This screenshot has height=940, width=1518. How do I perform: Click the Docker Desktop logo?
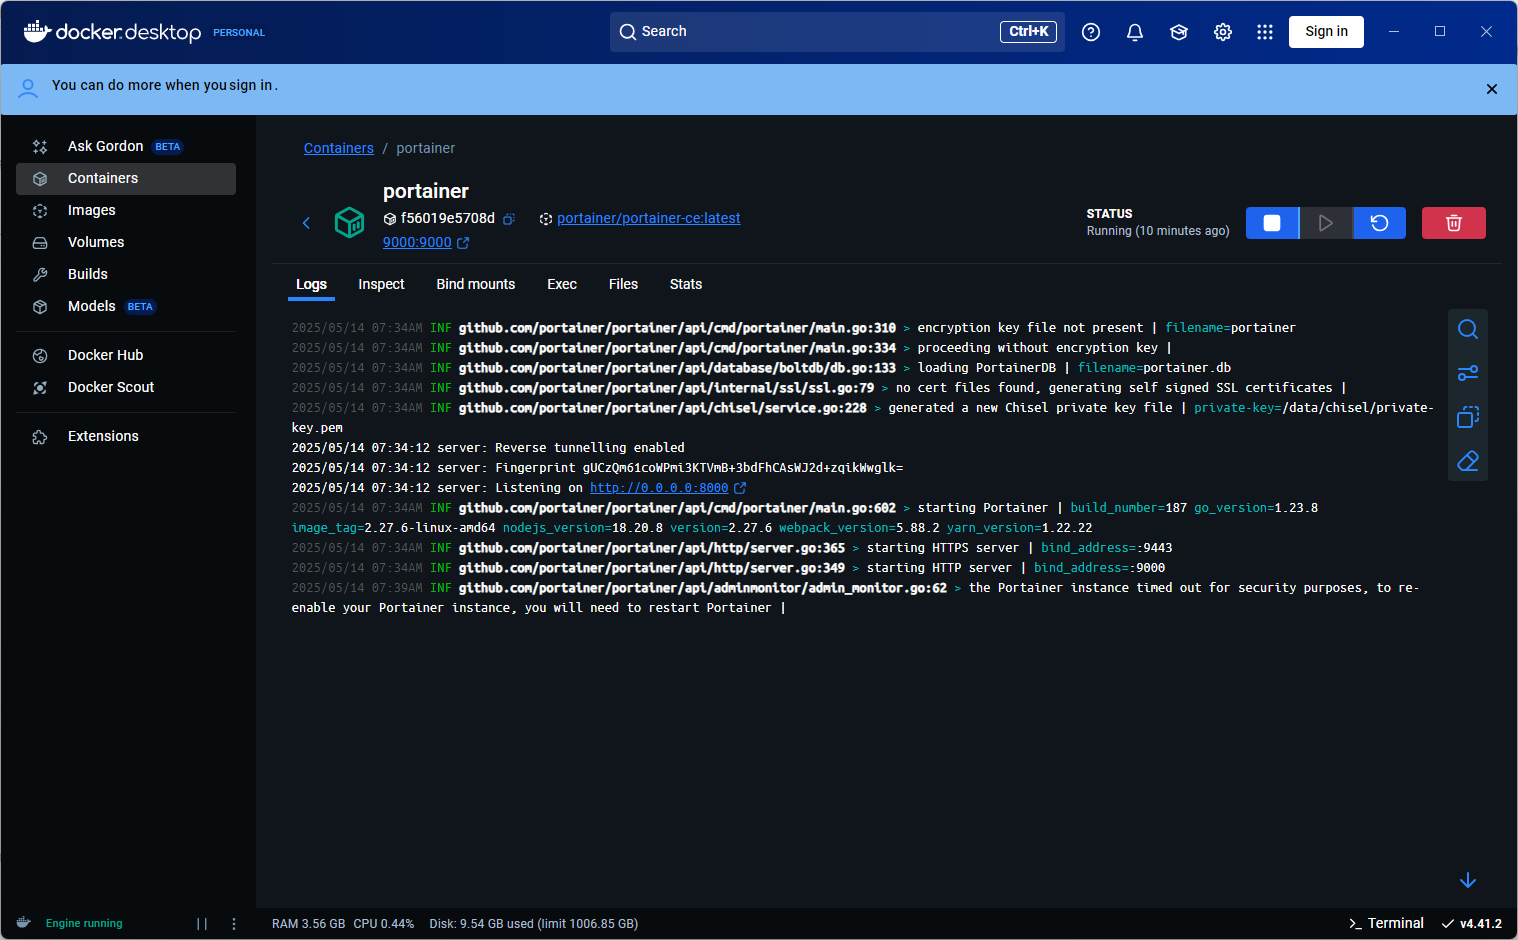pos(112,32)
